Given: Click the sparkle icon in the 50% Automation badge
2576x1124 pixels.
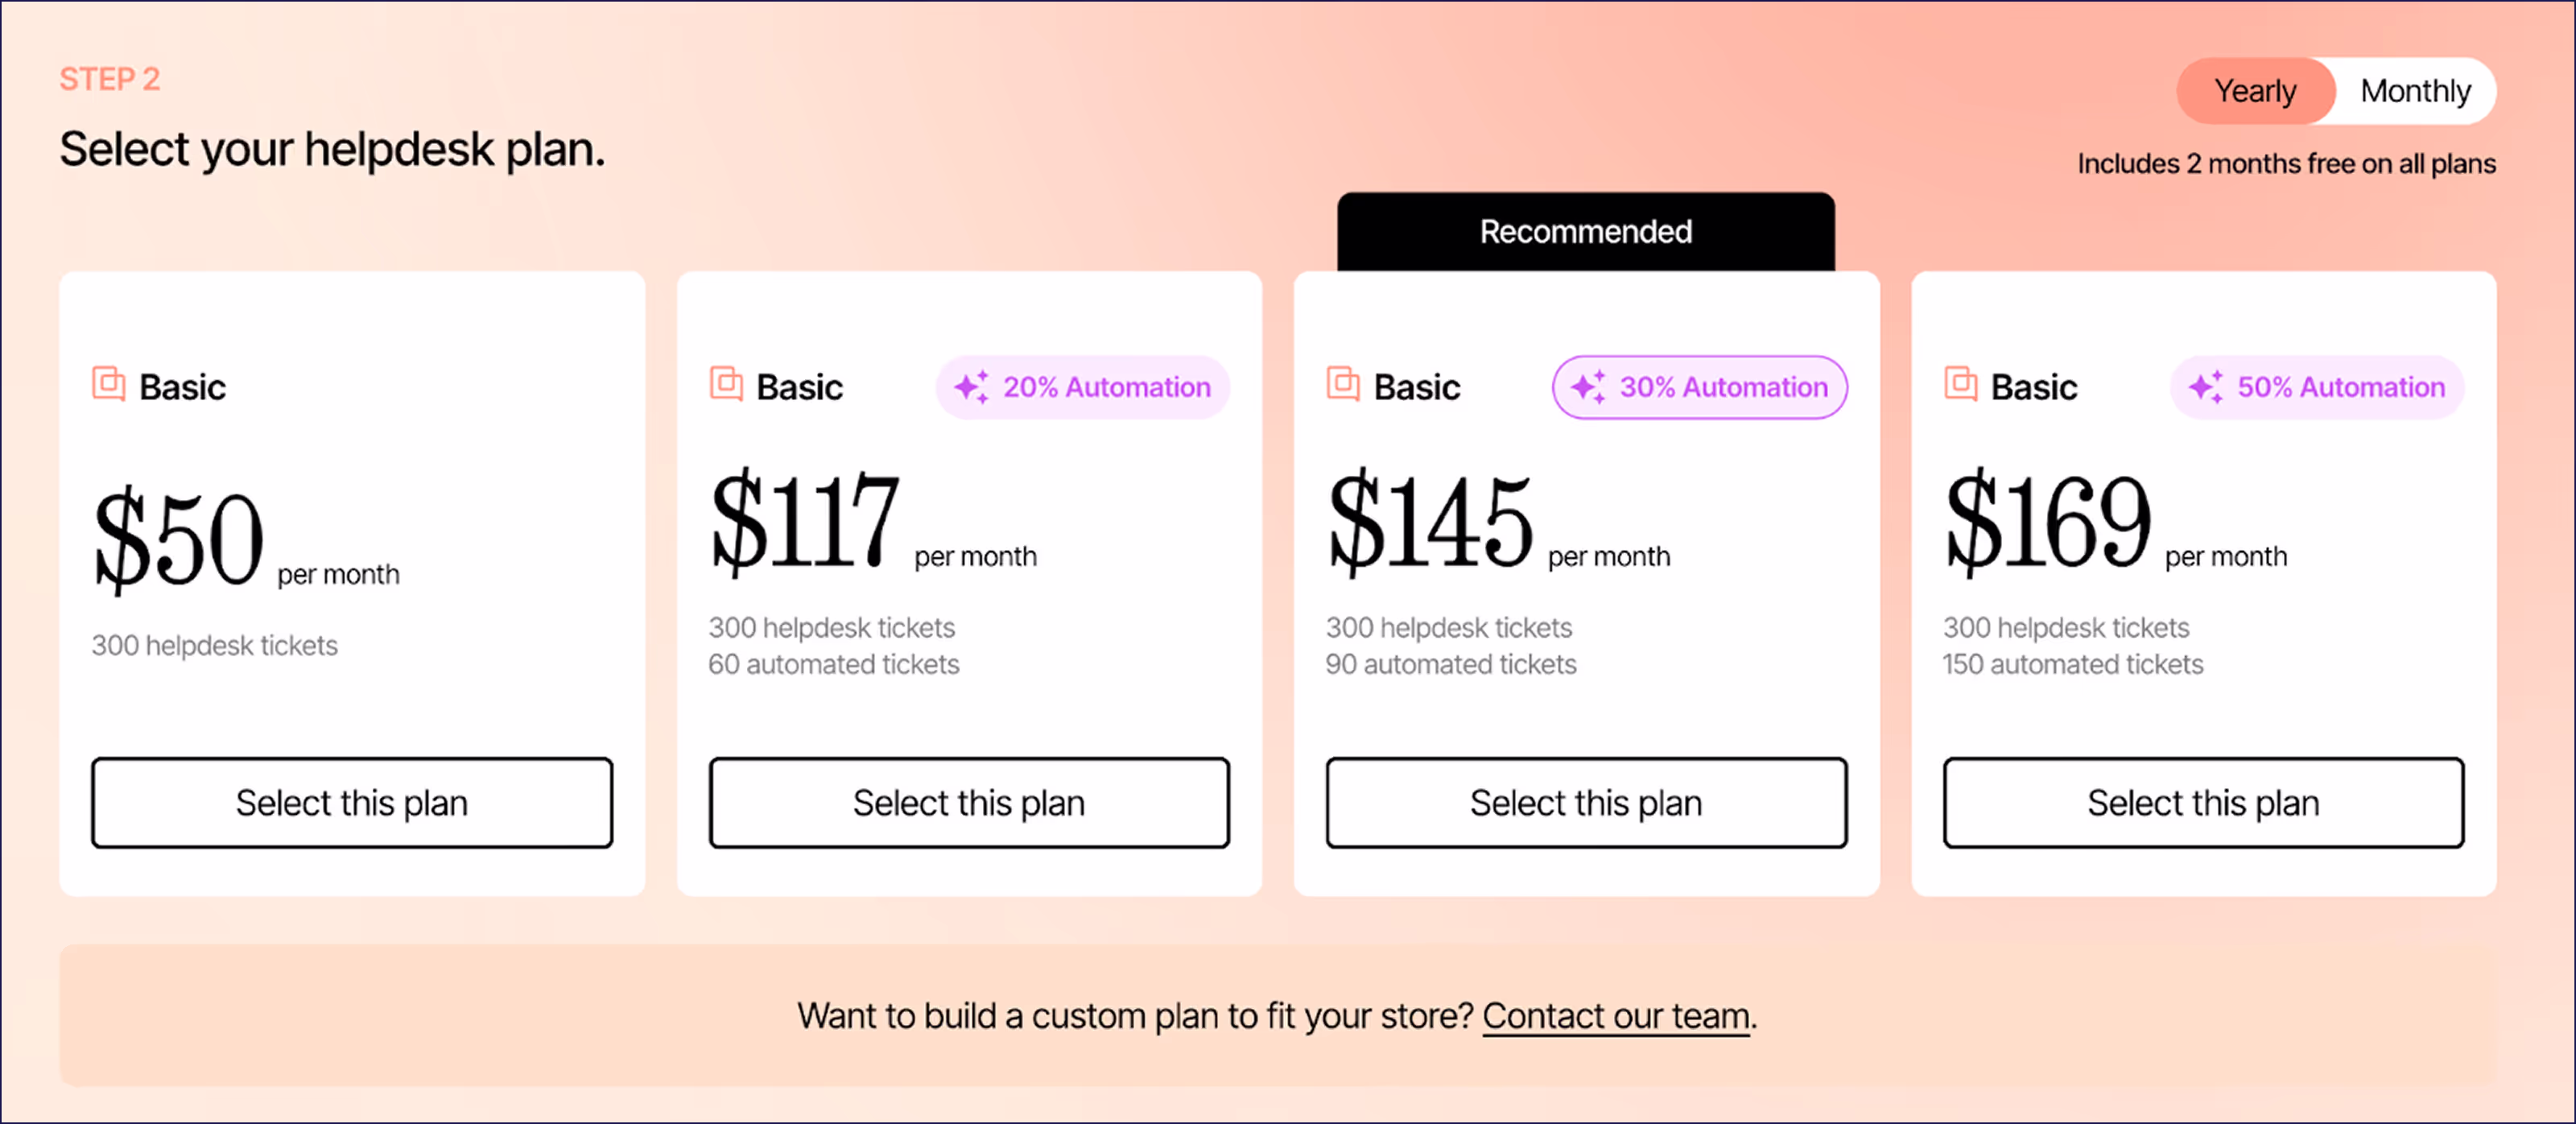Looking at the screenshot, I should coord(2205,387).
